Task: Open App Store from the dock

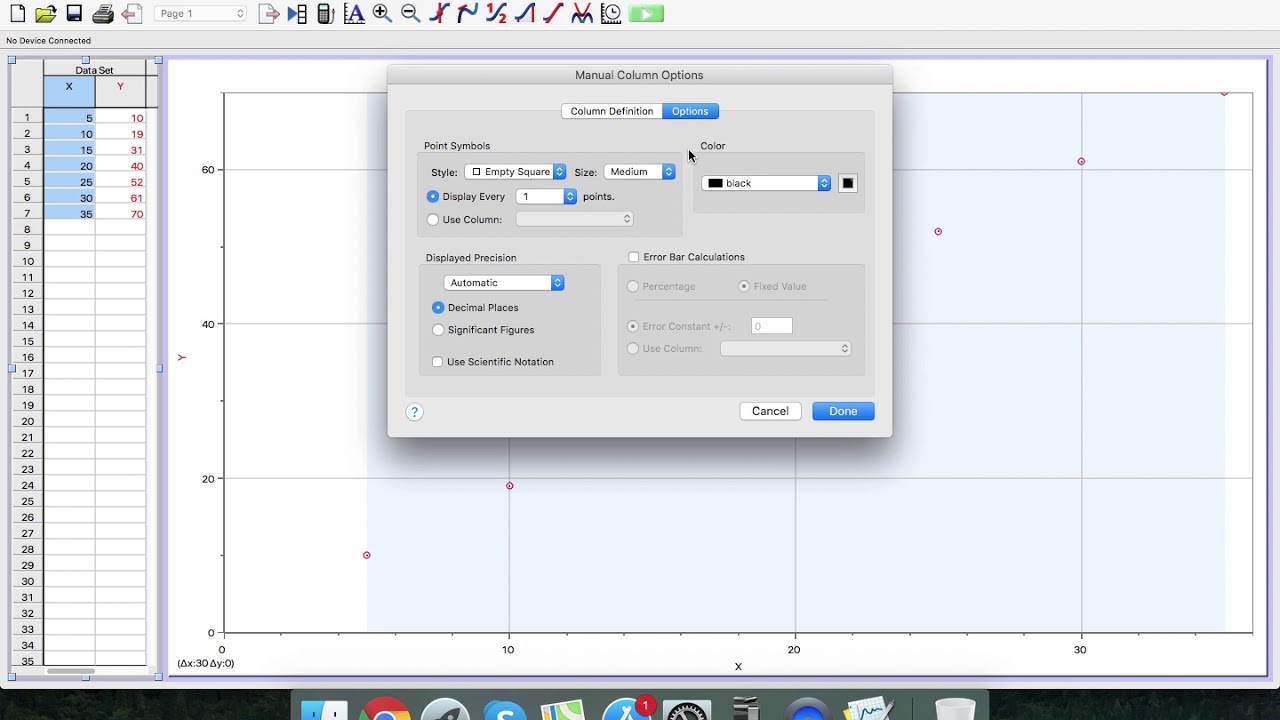Action: [x=627, y=708]
